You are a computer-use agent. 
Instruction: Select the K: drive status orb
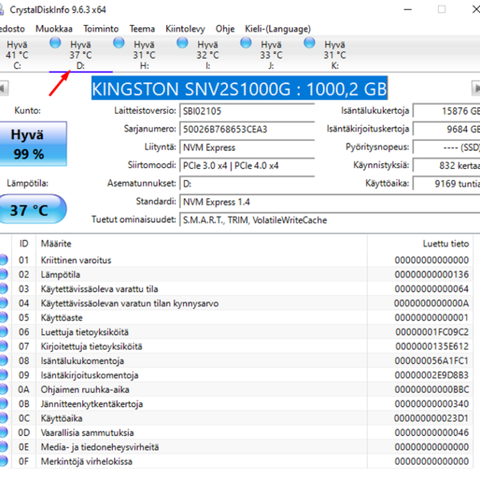tap(309, 43)
